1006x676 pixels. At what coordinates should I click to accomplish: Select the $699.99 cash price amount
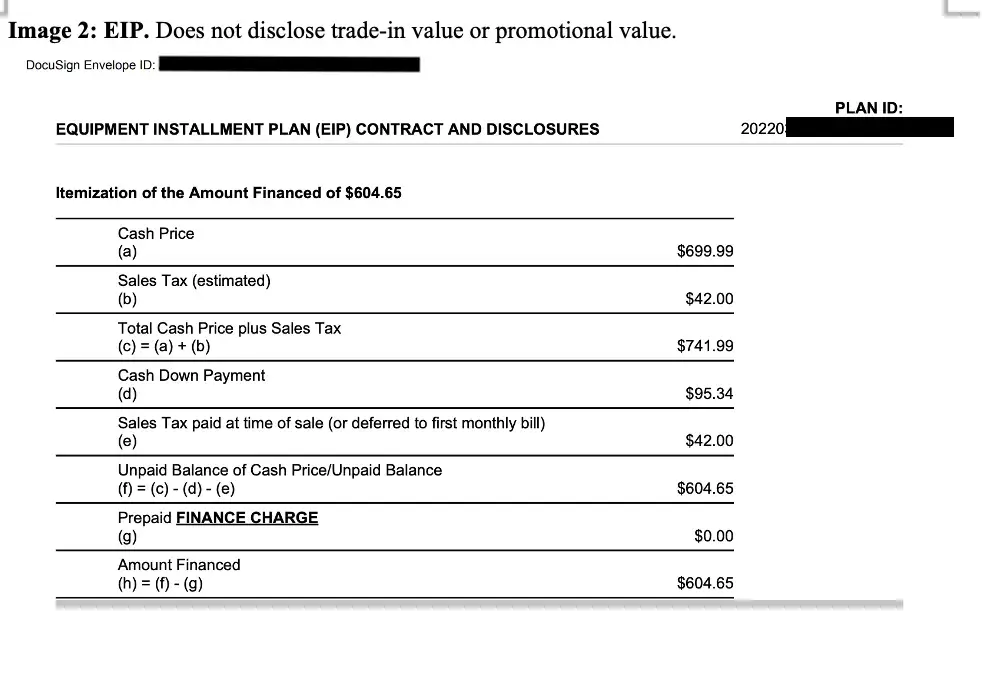[705, 251]
